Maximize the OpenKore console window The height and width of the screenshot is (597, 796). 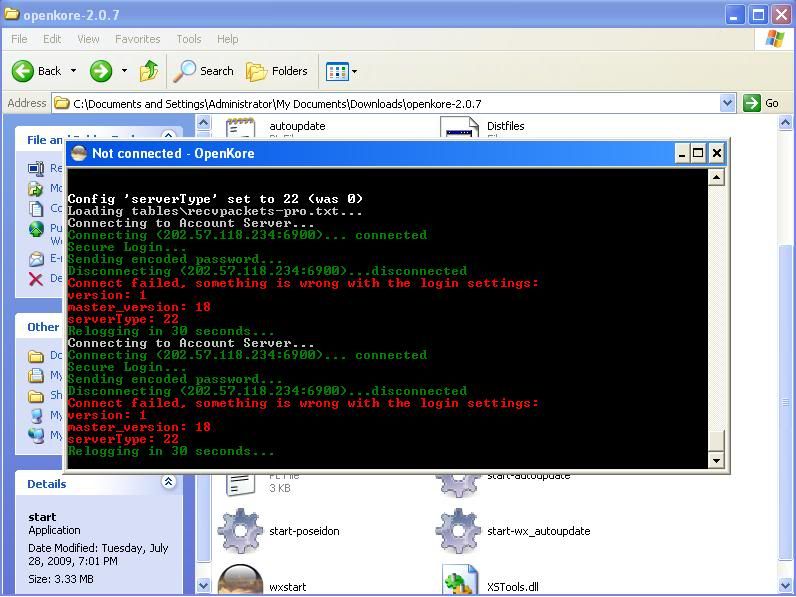[x=699, y=153]
